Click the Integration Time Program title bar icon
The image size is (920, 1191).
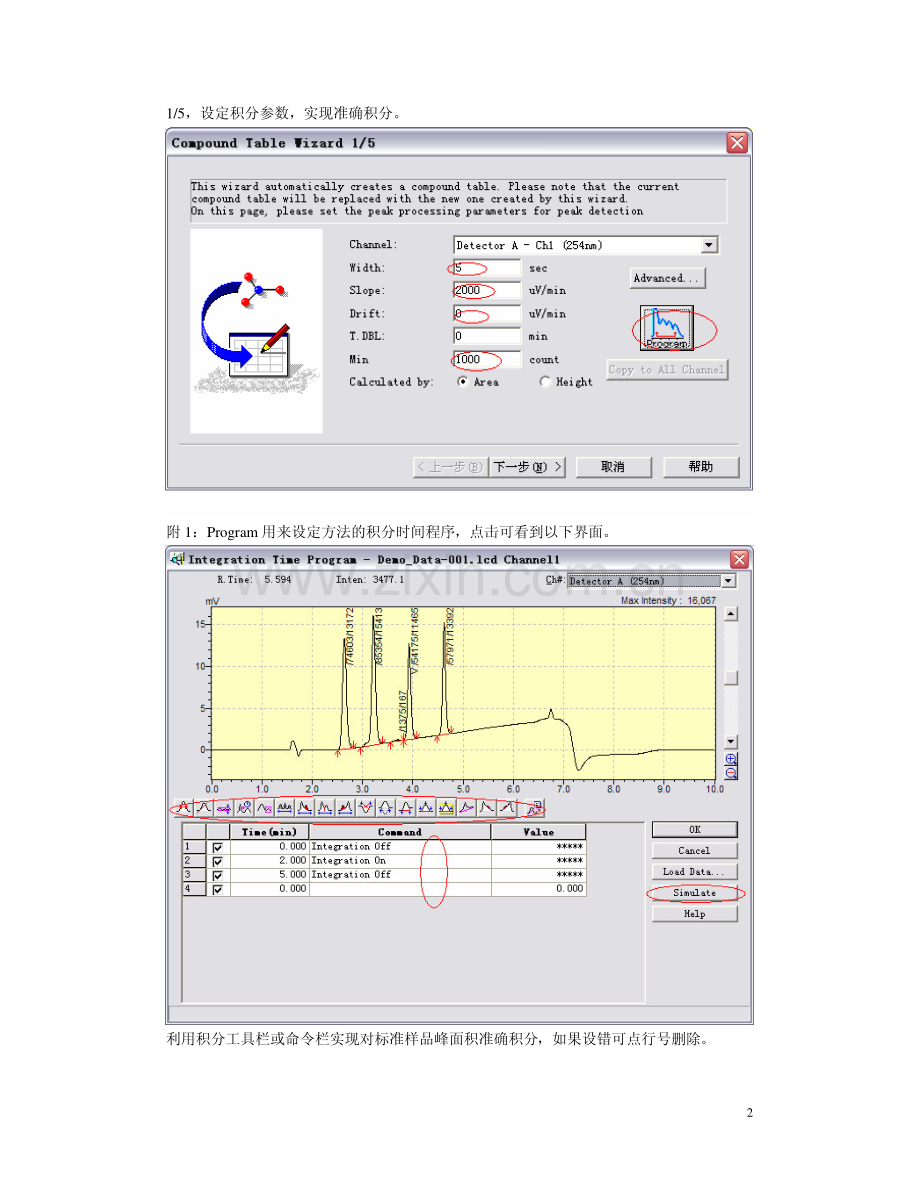(x=177, y=560)
